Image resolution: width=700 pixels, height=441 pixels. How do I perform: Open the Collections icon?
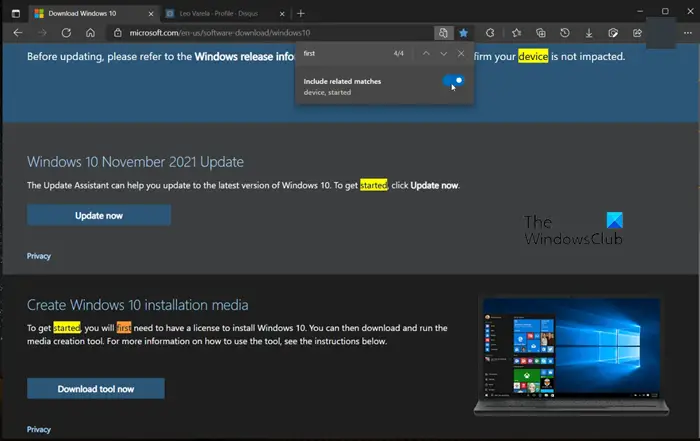coord(541,33)
